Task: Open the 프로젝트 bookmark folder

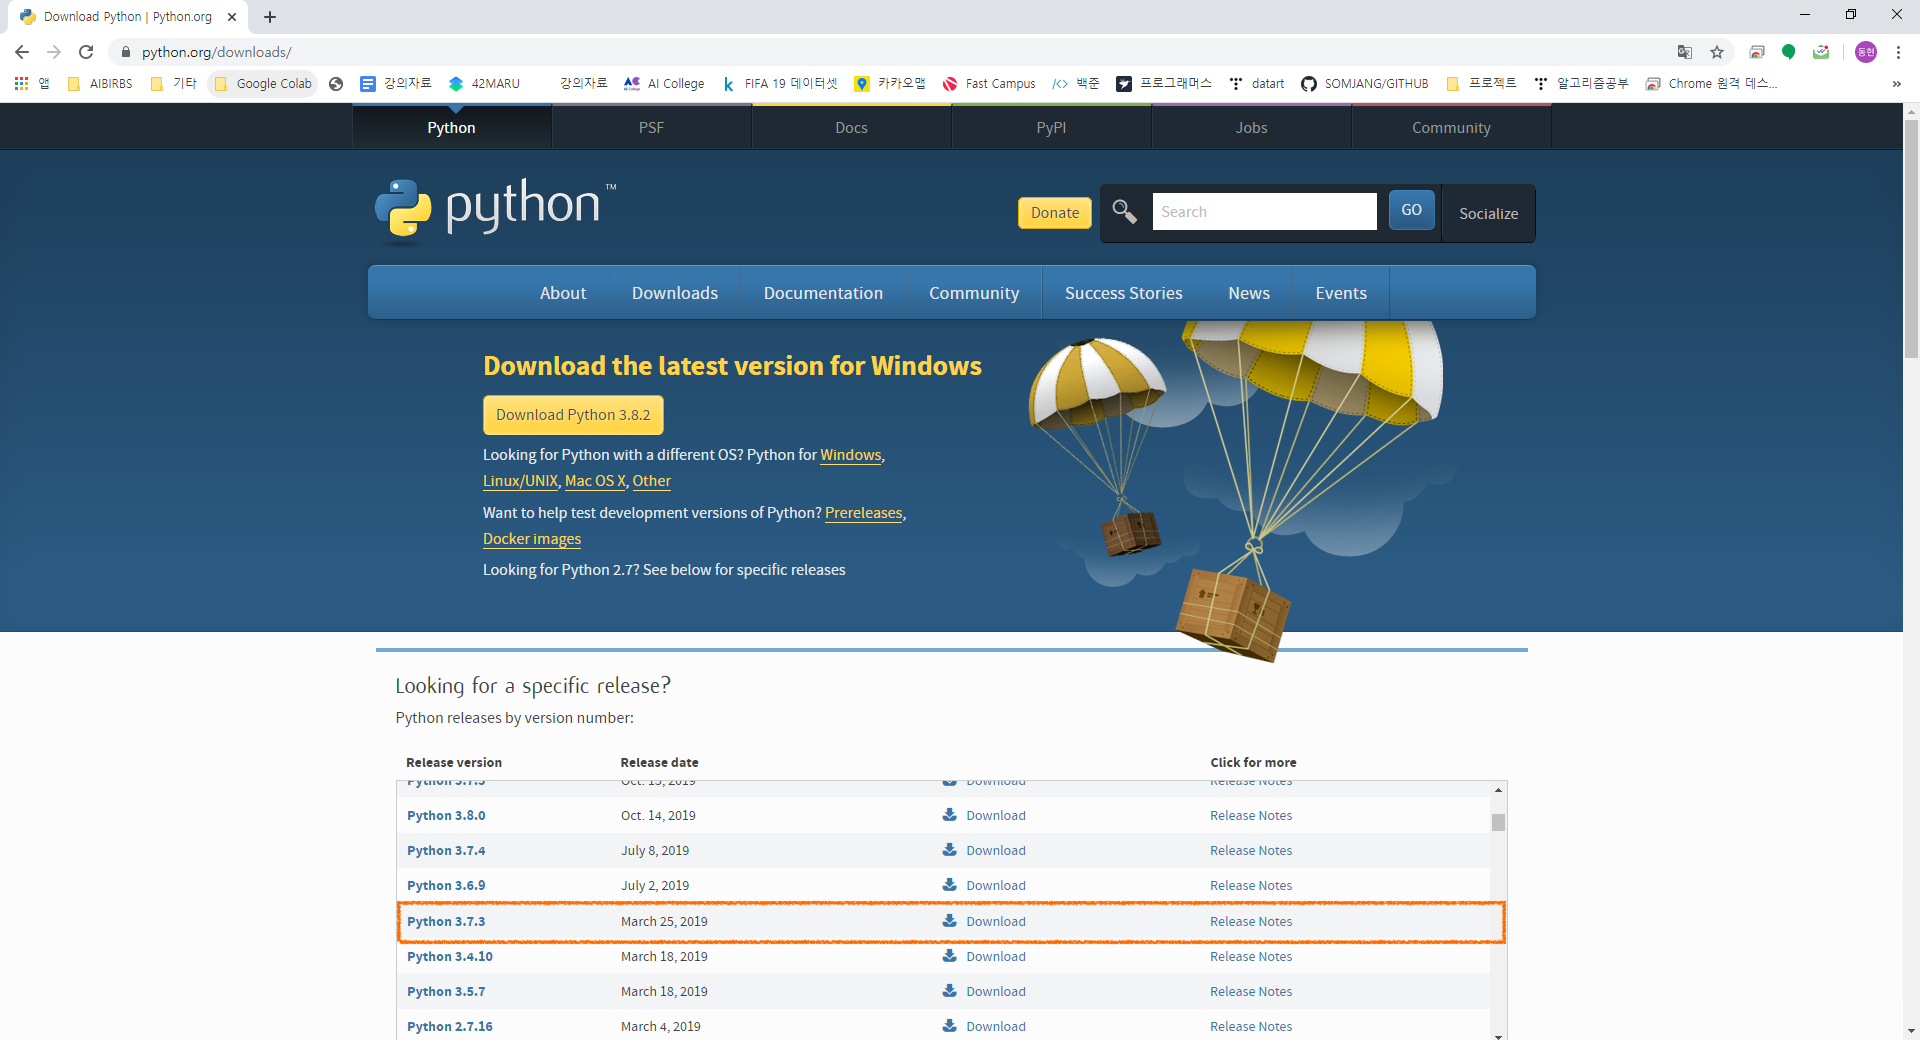Action: pos(1482,84)
